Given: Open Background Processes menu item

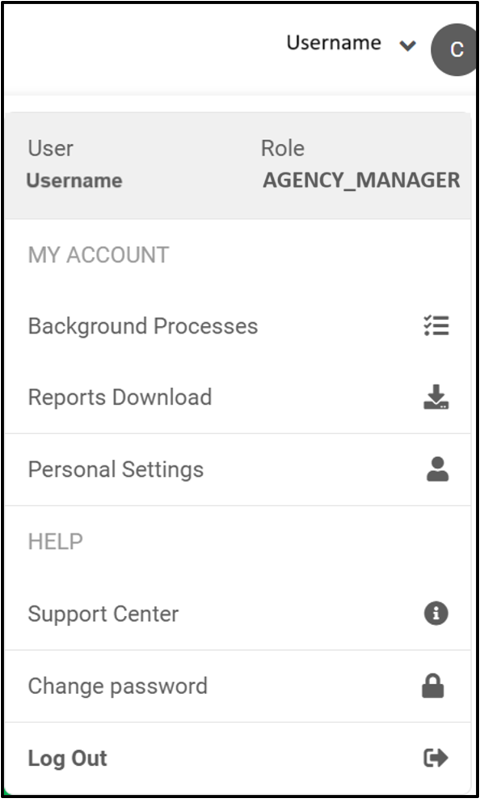Looking at the screenshot, I should 237,326.
